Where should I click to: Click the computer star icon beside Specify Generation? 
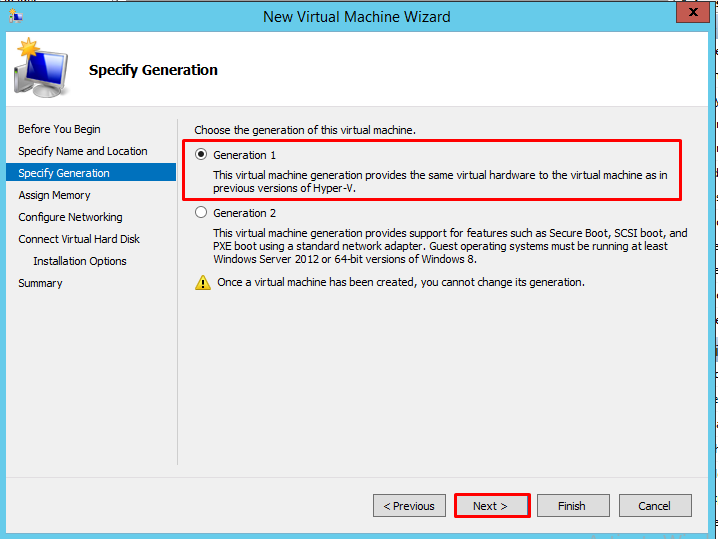pos(42,68)
